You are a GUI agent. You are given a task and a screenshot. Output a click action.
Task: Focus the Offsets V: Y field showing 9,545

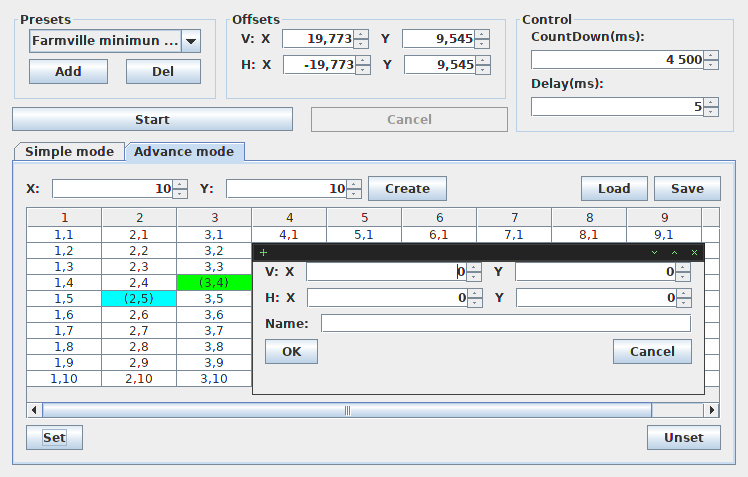[438, 39]
